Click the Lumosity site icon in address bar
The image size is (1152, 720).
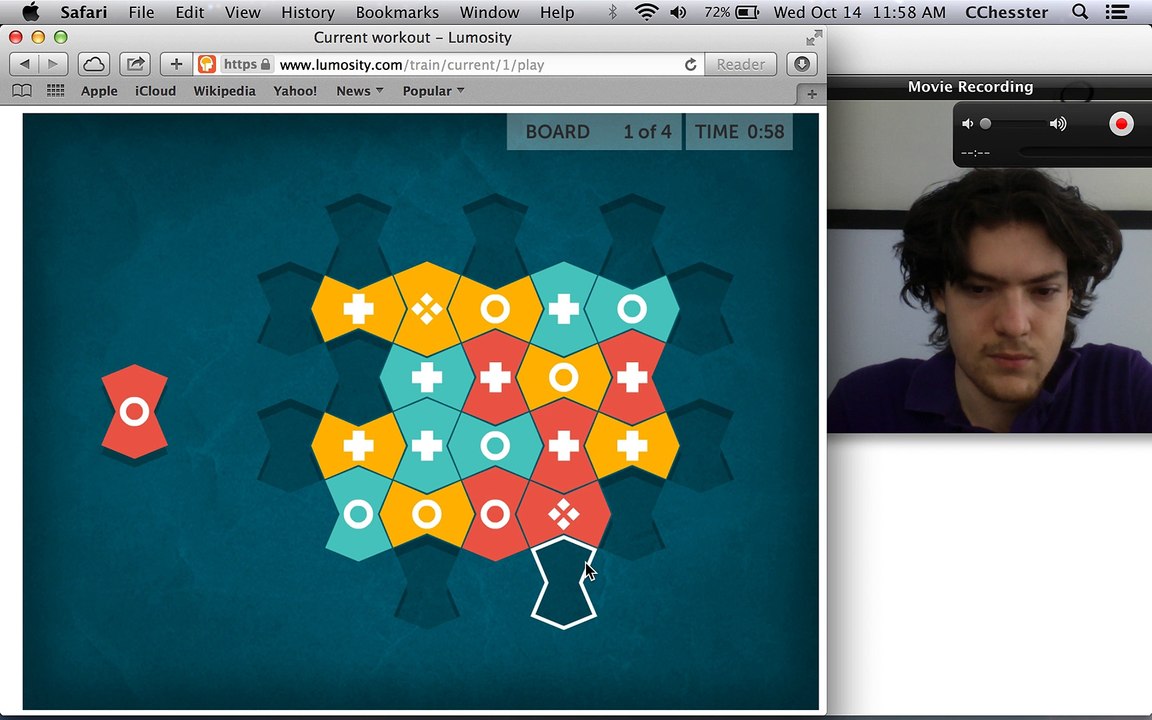pyautogui.click(x=207, y=64)
